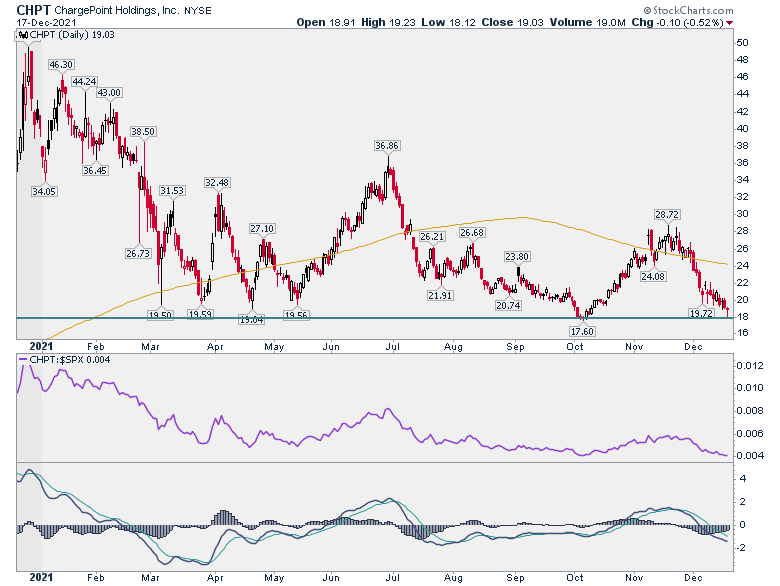Image resolution: width=780 pixels, height=586 pixels.
Task: Click the 50 tick on price axis
Action: [743, 43]
